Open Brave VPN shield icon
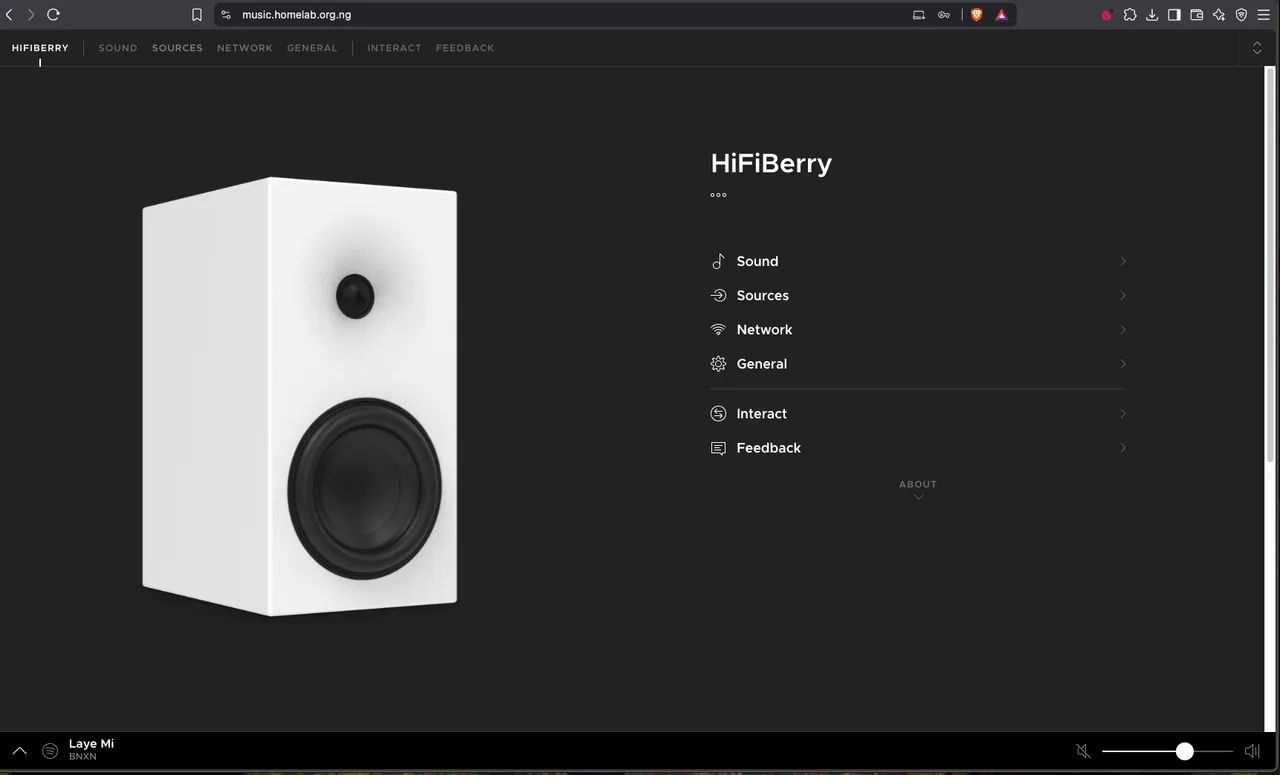Image resolution: width=1280 pixels, height=775 pixels. pos(1241,15)
